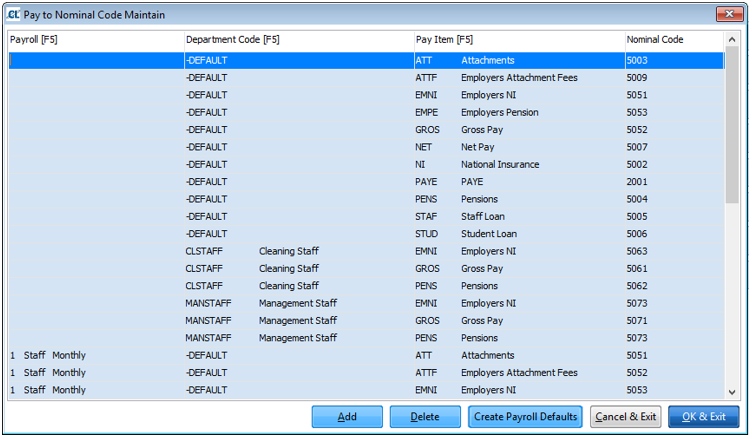The image size is (752, 439).
Task: Click the Add button
Action: (347, 417)
